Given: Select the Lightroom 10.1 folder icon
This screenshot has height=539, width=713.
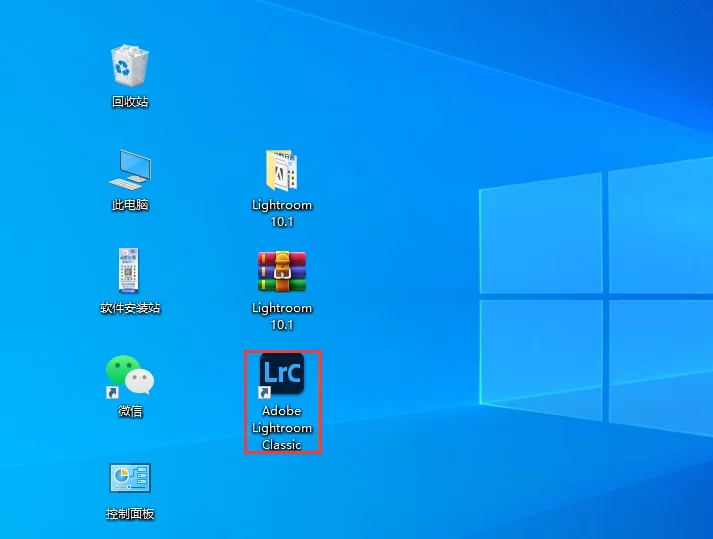Looking at the screenshot, I should (281, 170).
